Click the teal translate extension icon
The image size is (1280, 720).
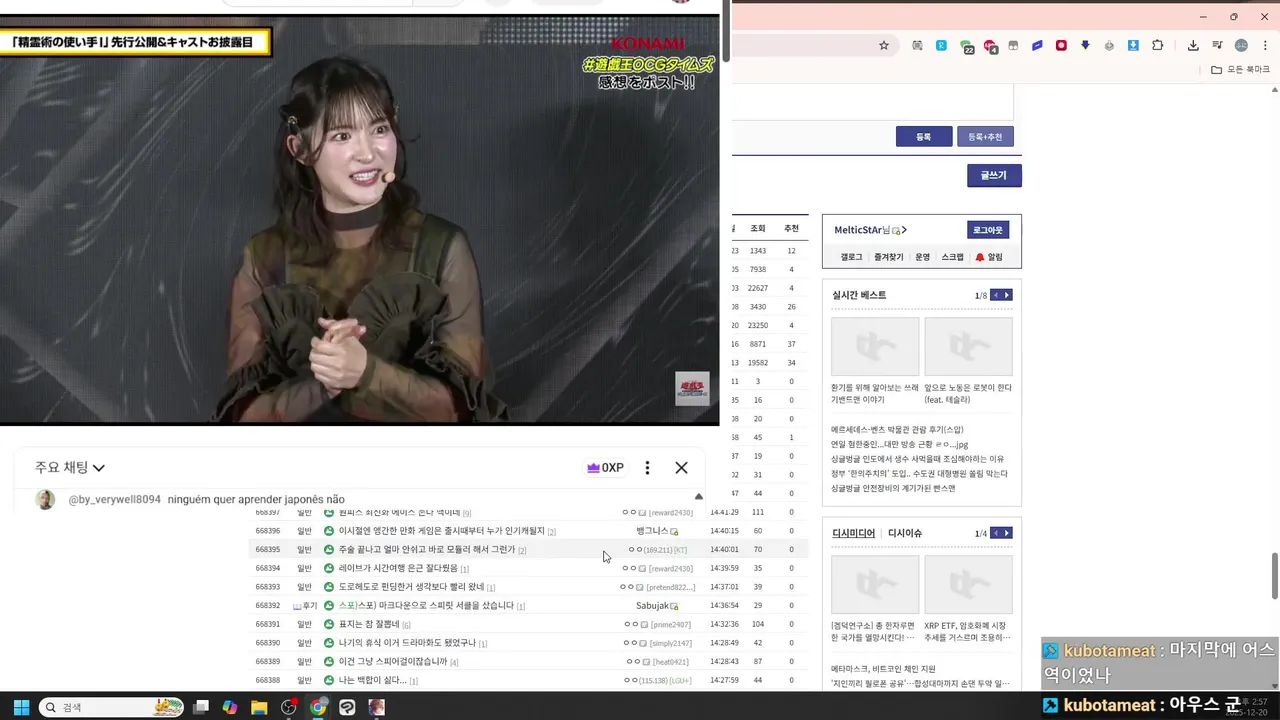pos(941,45)
